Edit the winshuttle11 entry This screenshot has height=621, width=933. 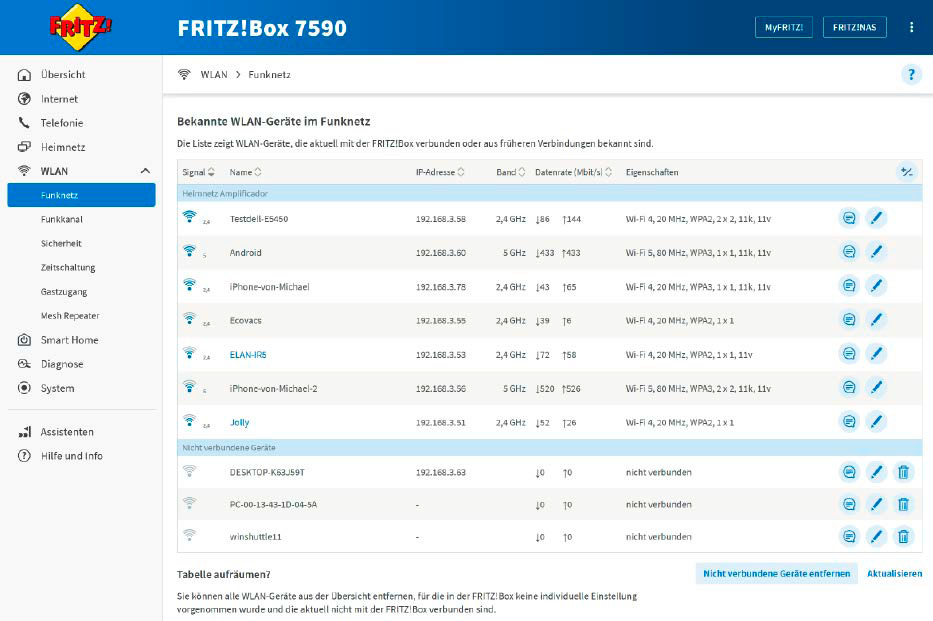coord(876,537)
